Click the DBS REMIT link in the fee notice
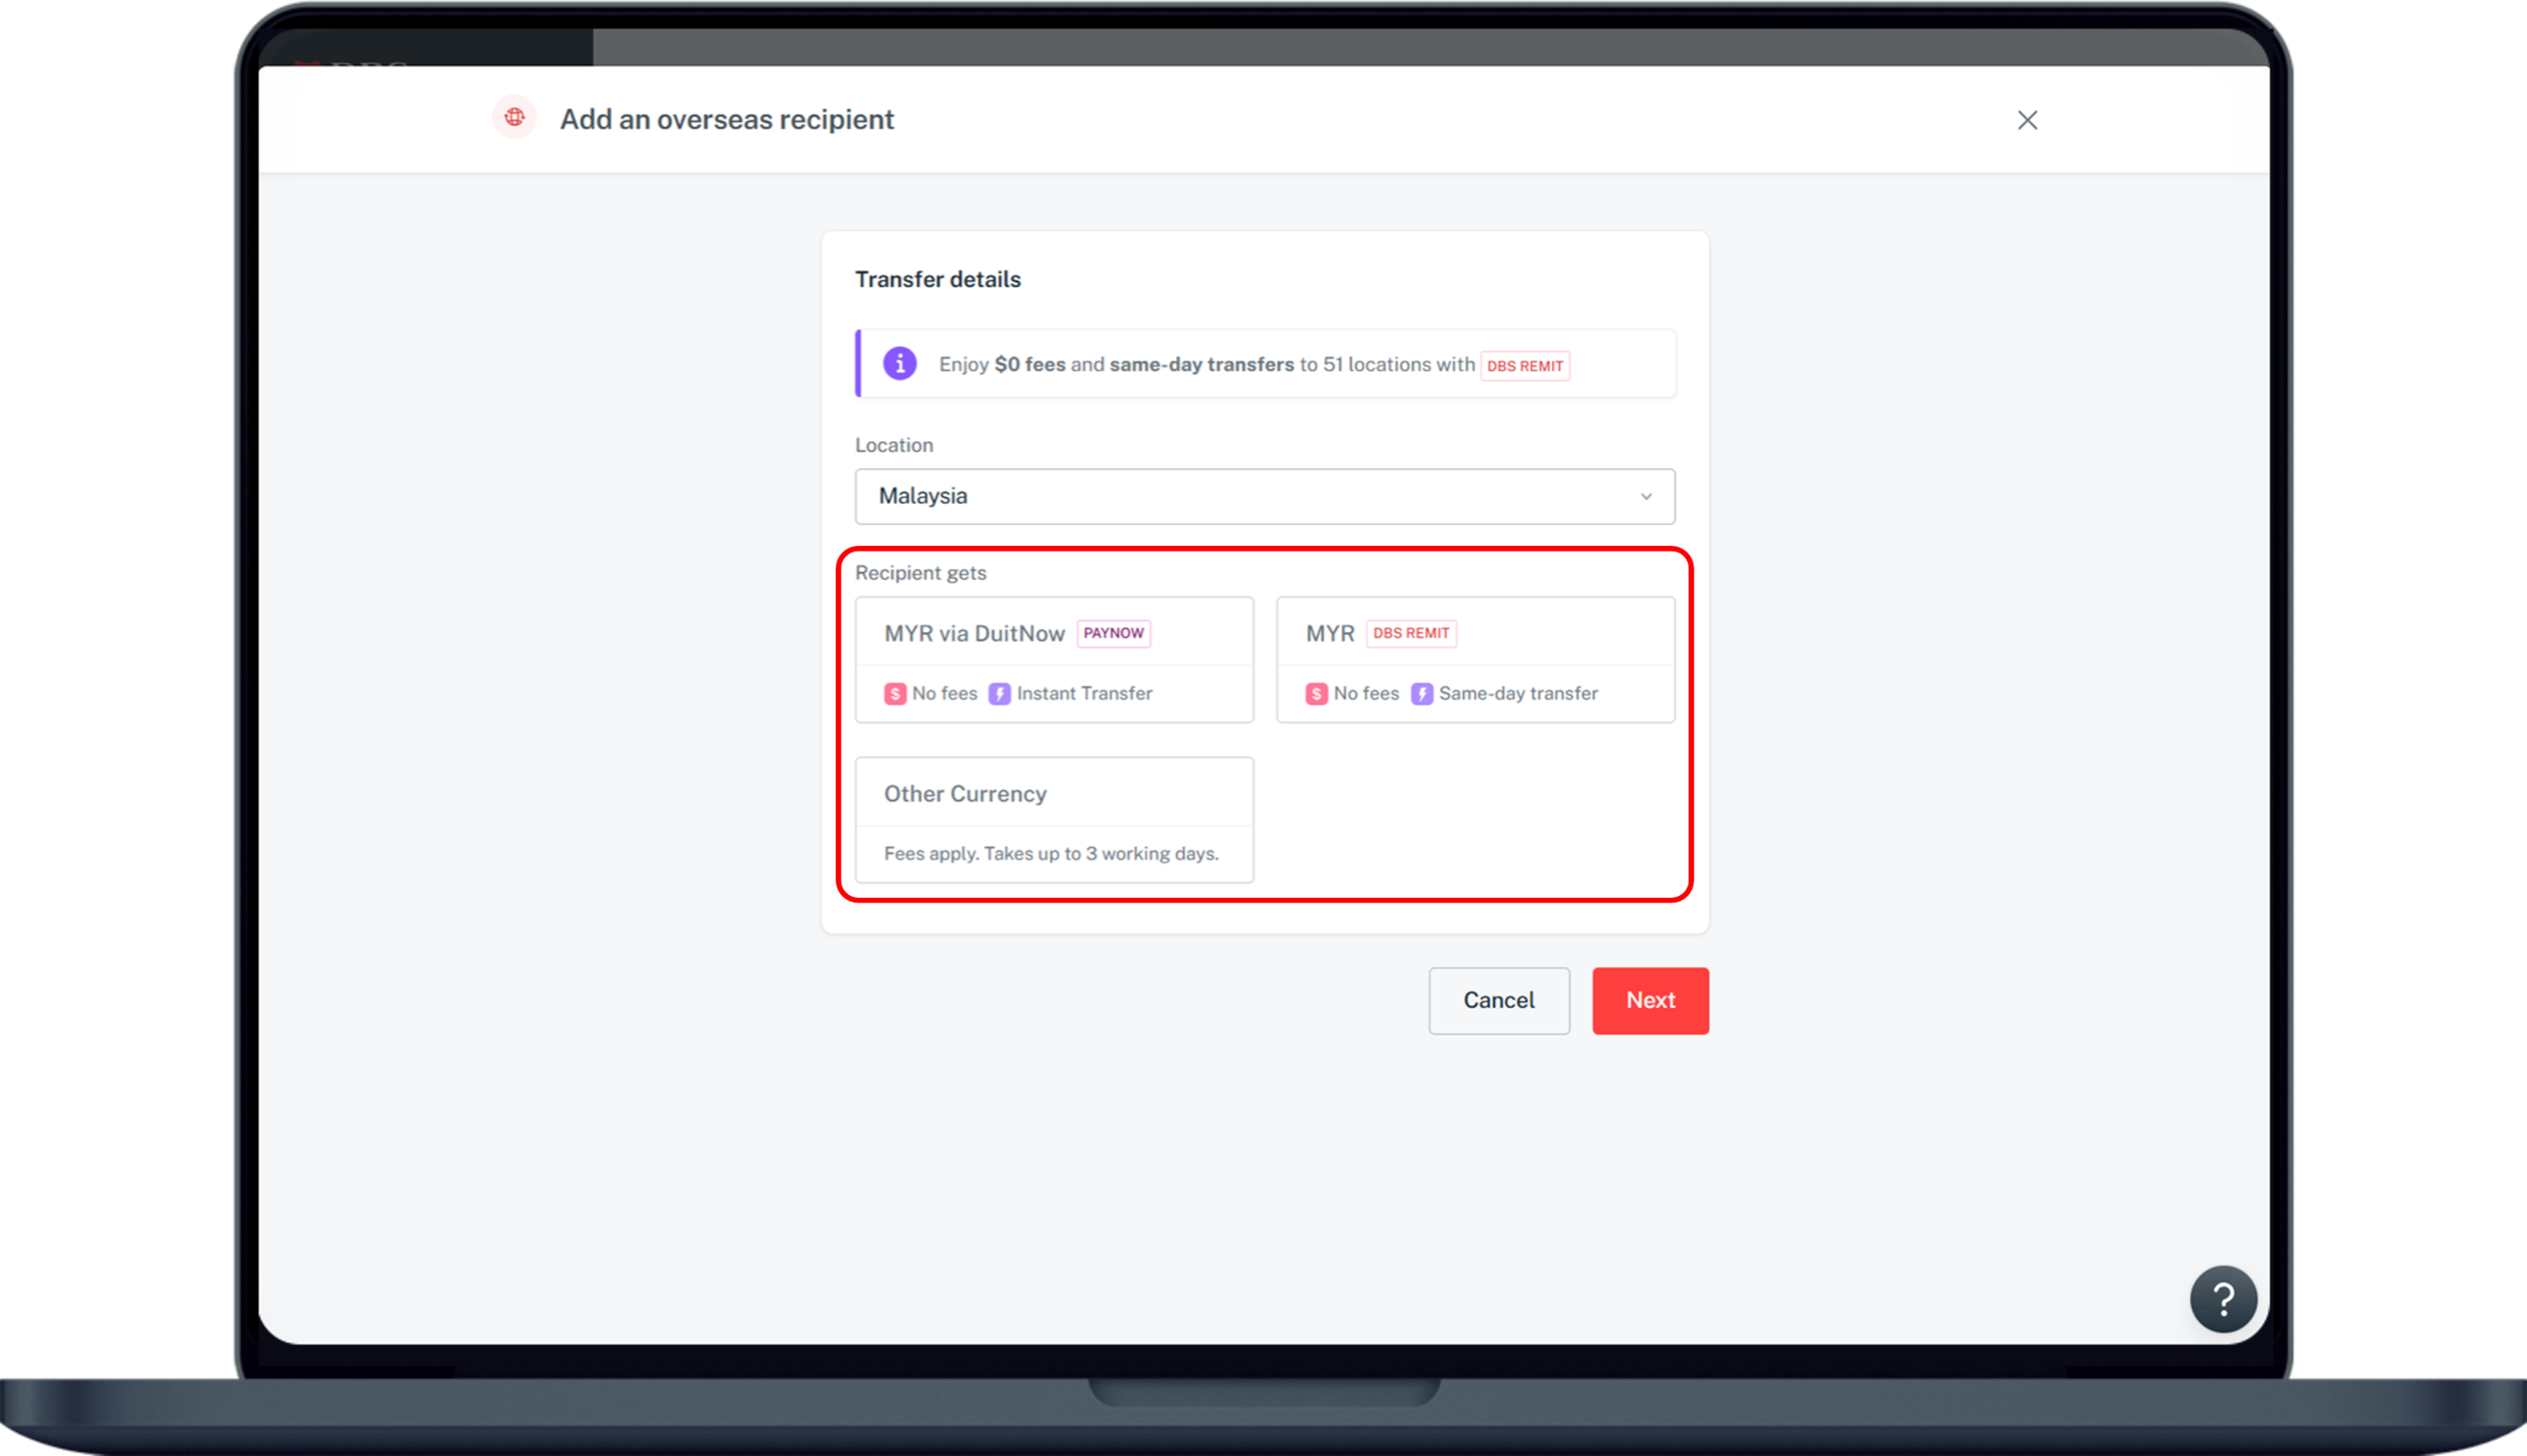Image resolution: width=2527 pixels, height=1456 pixels. [1524, 366]
